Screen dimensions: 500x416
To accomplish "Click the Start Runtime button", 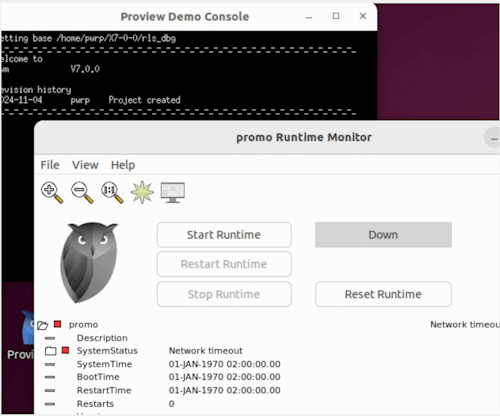I will coord(224,235).
